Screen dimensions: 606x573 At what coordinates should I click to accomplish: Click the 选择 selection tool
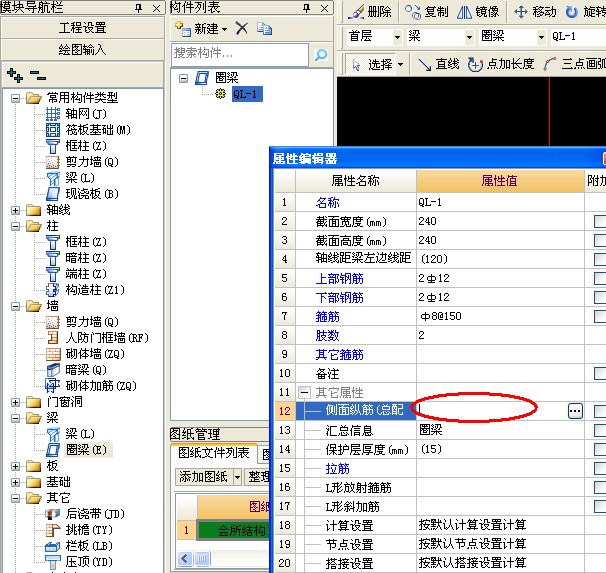pos(373,64)
